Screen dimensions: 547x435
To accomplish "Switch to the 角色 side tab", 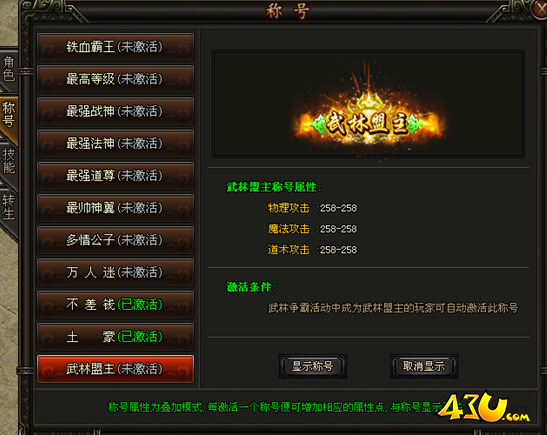I will tap(9, 69).
